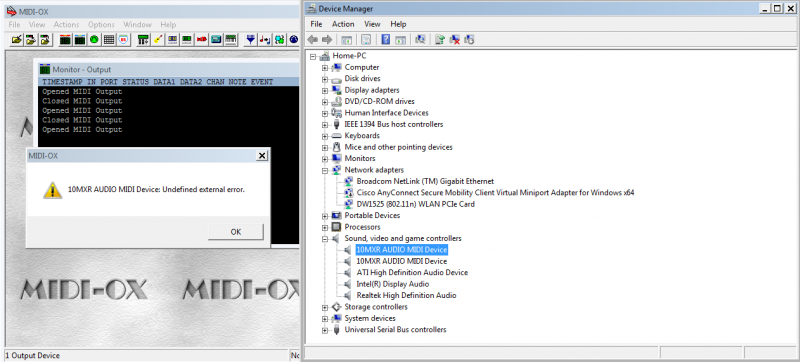Collapse Sound, video and game controllers node
The width and height of the screenshot is (800, 362).
coord(325,238)
